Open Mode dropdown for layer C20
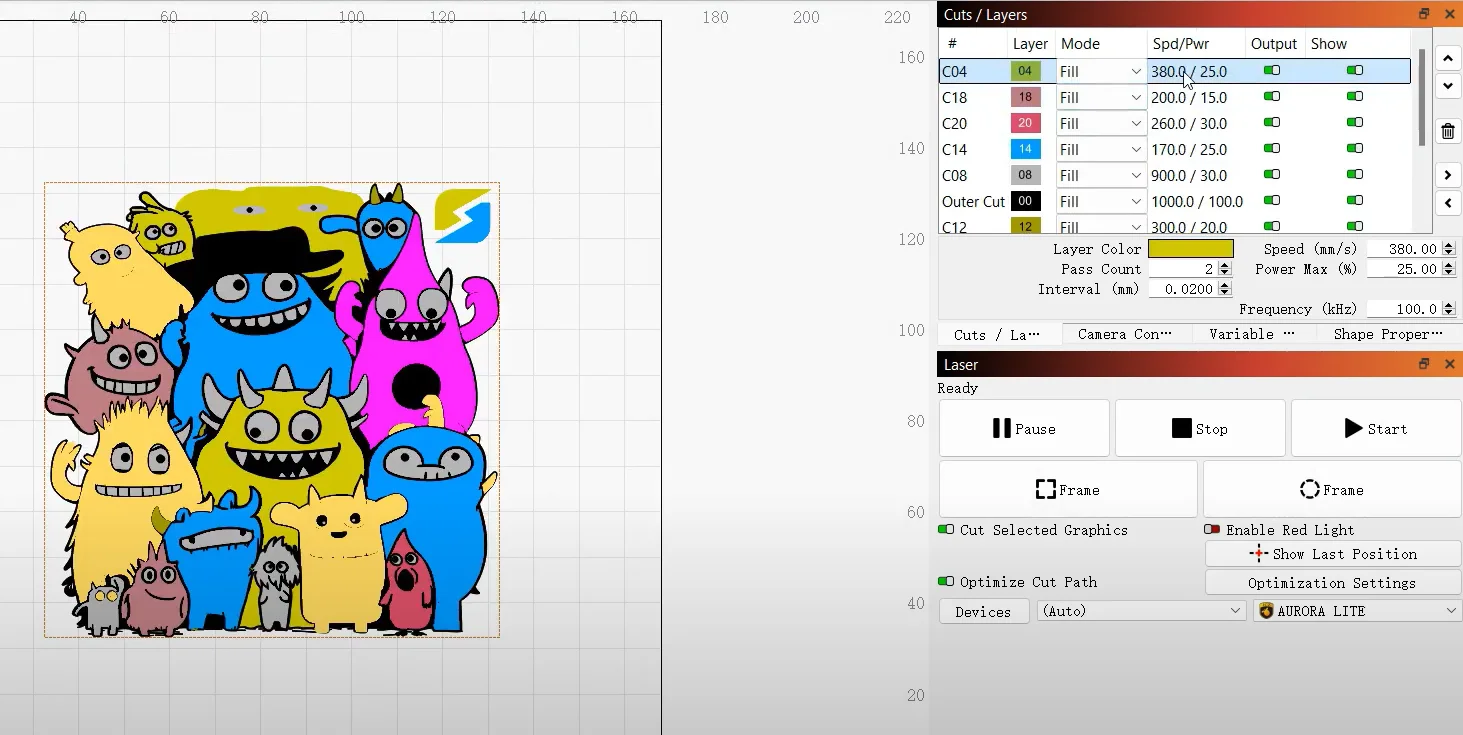The width and height of the screenshot is (1463, 735). coord(1100,123)
